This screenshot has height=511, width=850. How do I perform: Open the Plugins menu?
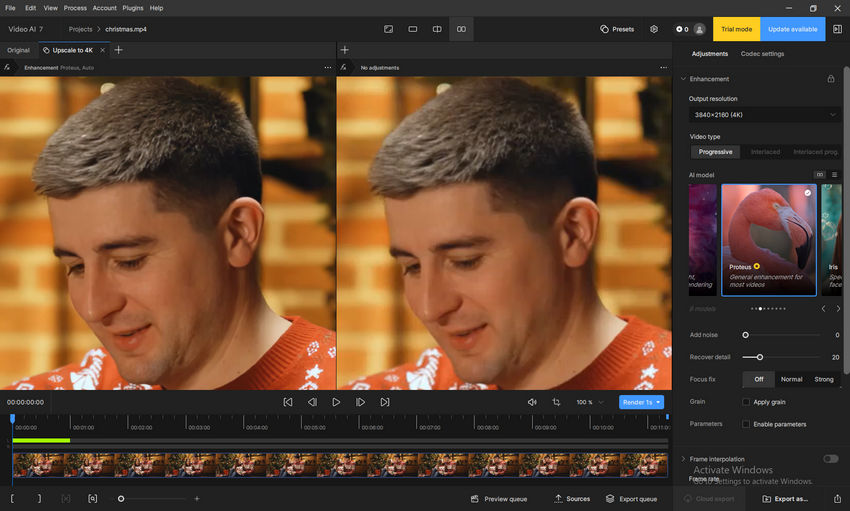point(133,8)
